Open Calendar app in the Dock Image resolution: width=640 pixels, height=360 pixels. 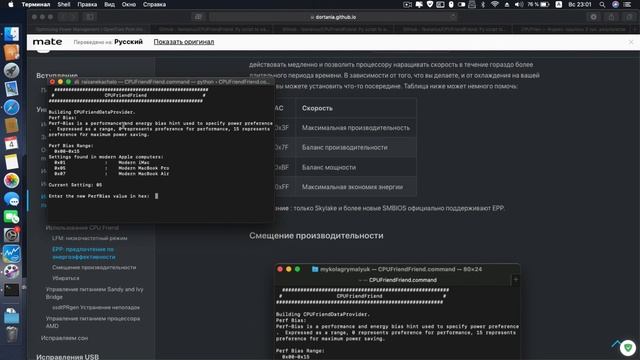tap(11, 144)
